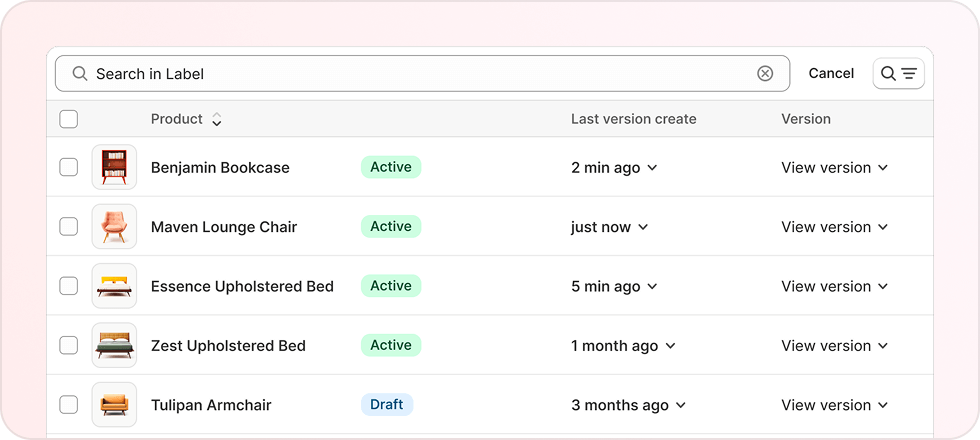980x440 pixels.
Task: Open the Benjamin Bookcase thumbnail
Action: [114, 167]
